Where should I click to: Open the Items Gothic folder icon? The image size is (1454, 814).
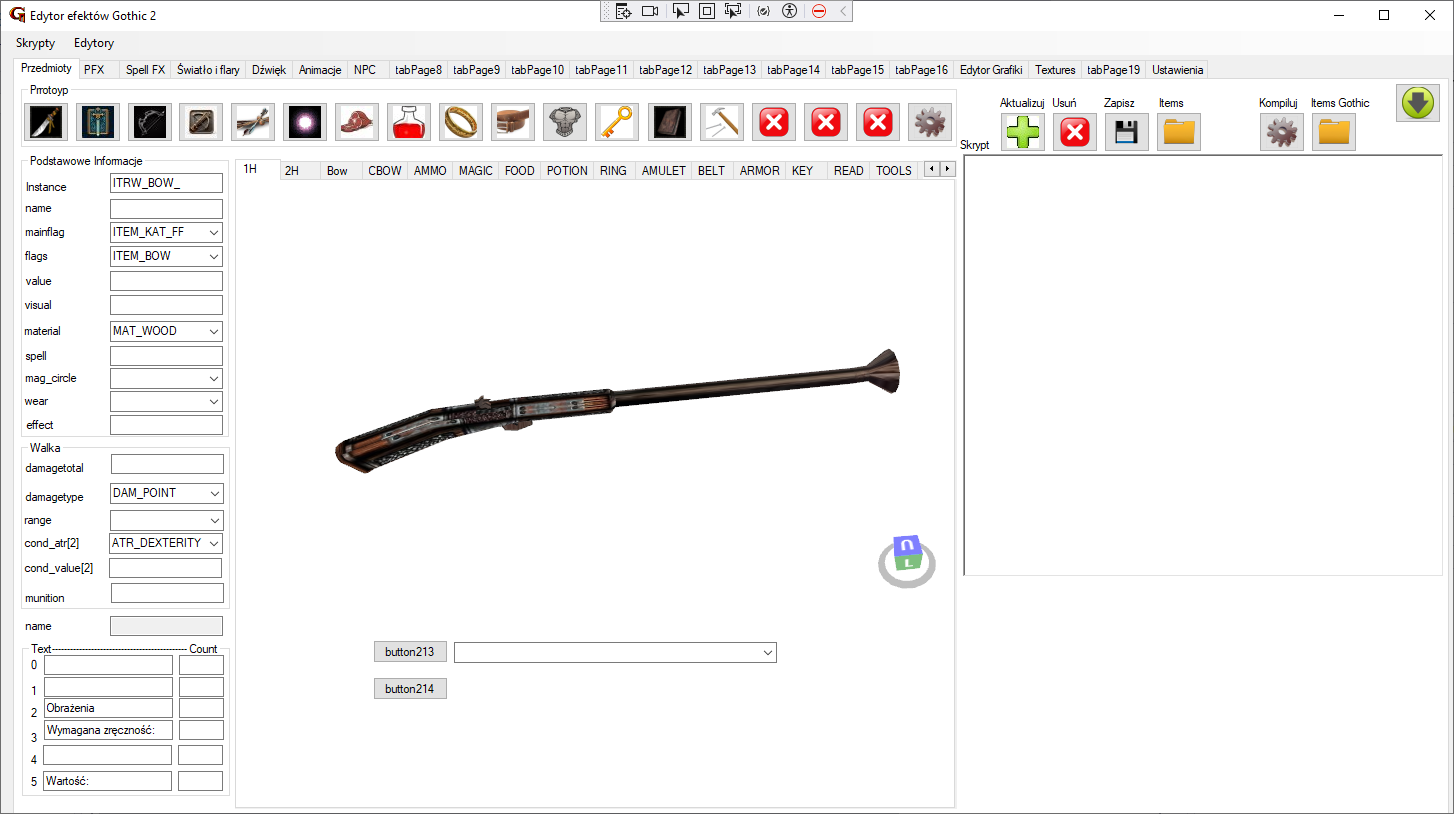tap(1334, 132)
